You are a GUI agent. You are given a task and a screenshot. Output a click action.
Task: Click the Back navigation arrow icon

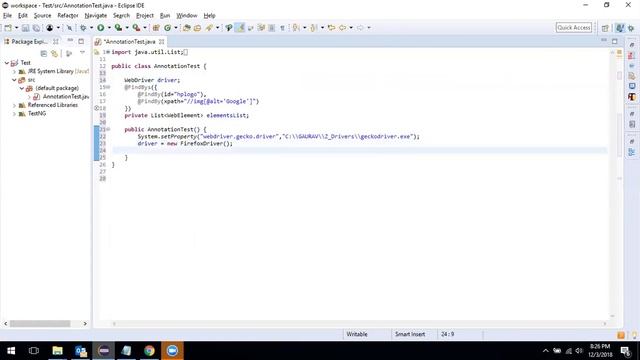(343, 28)
